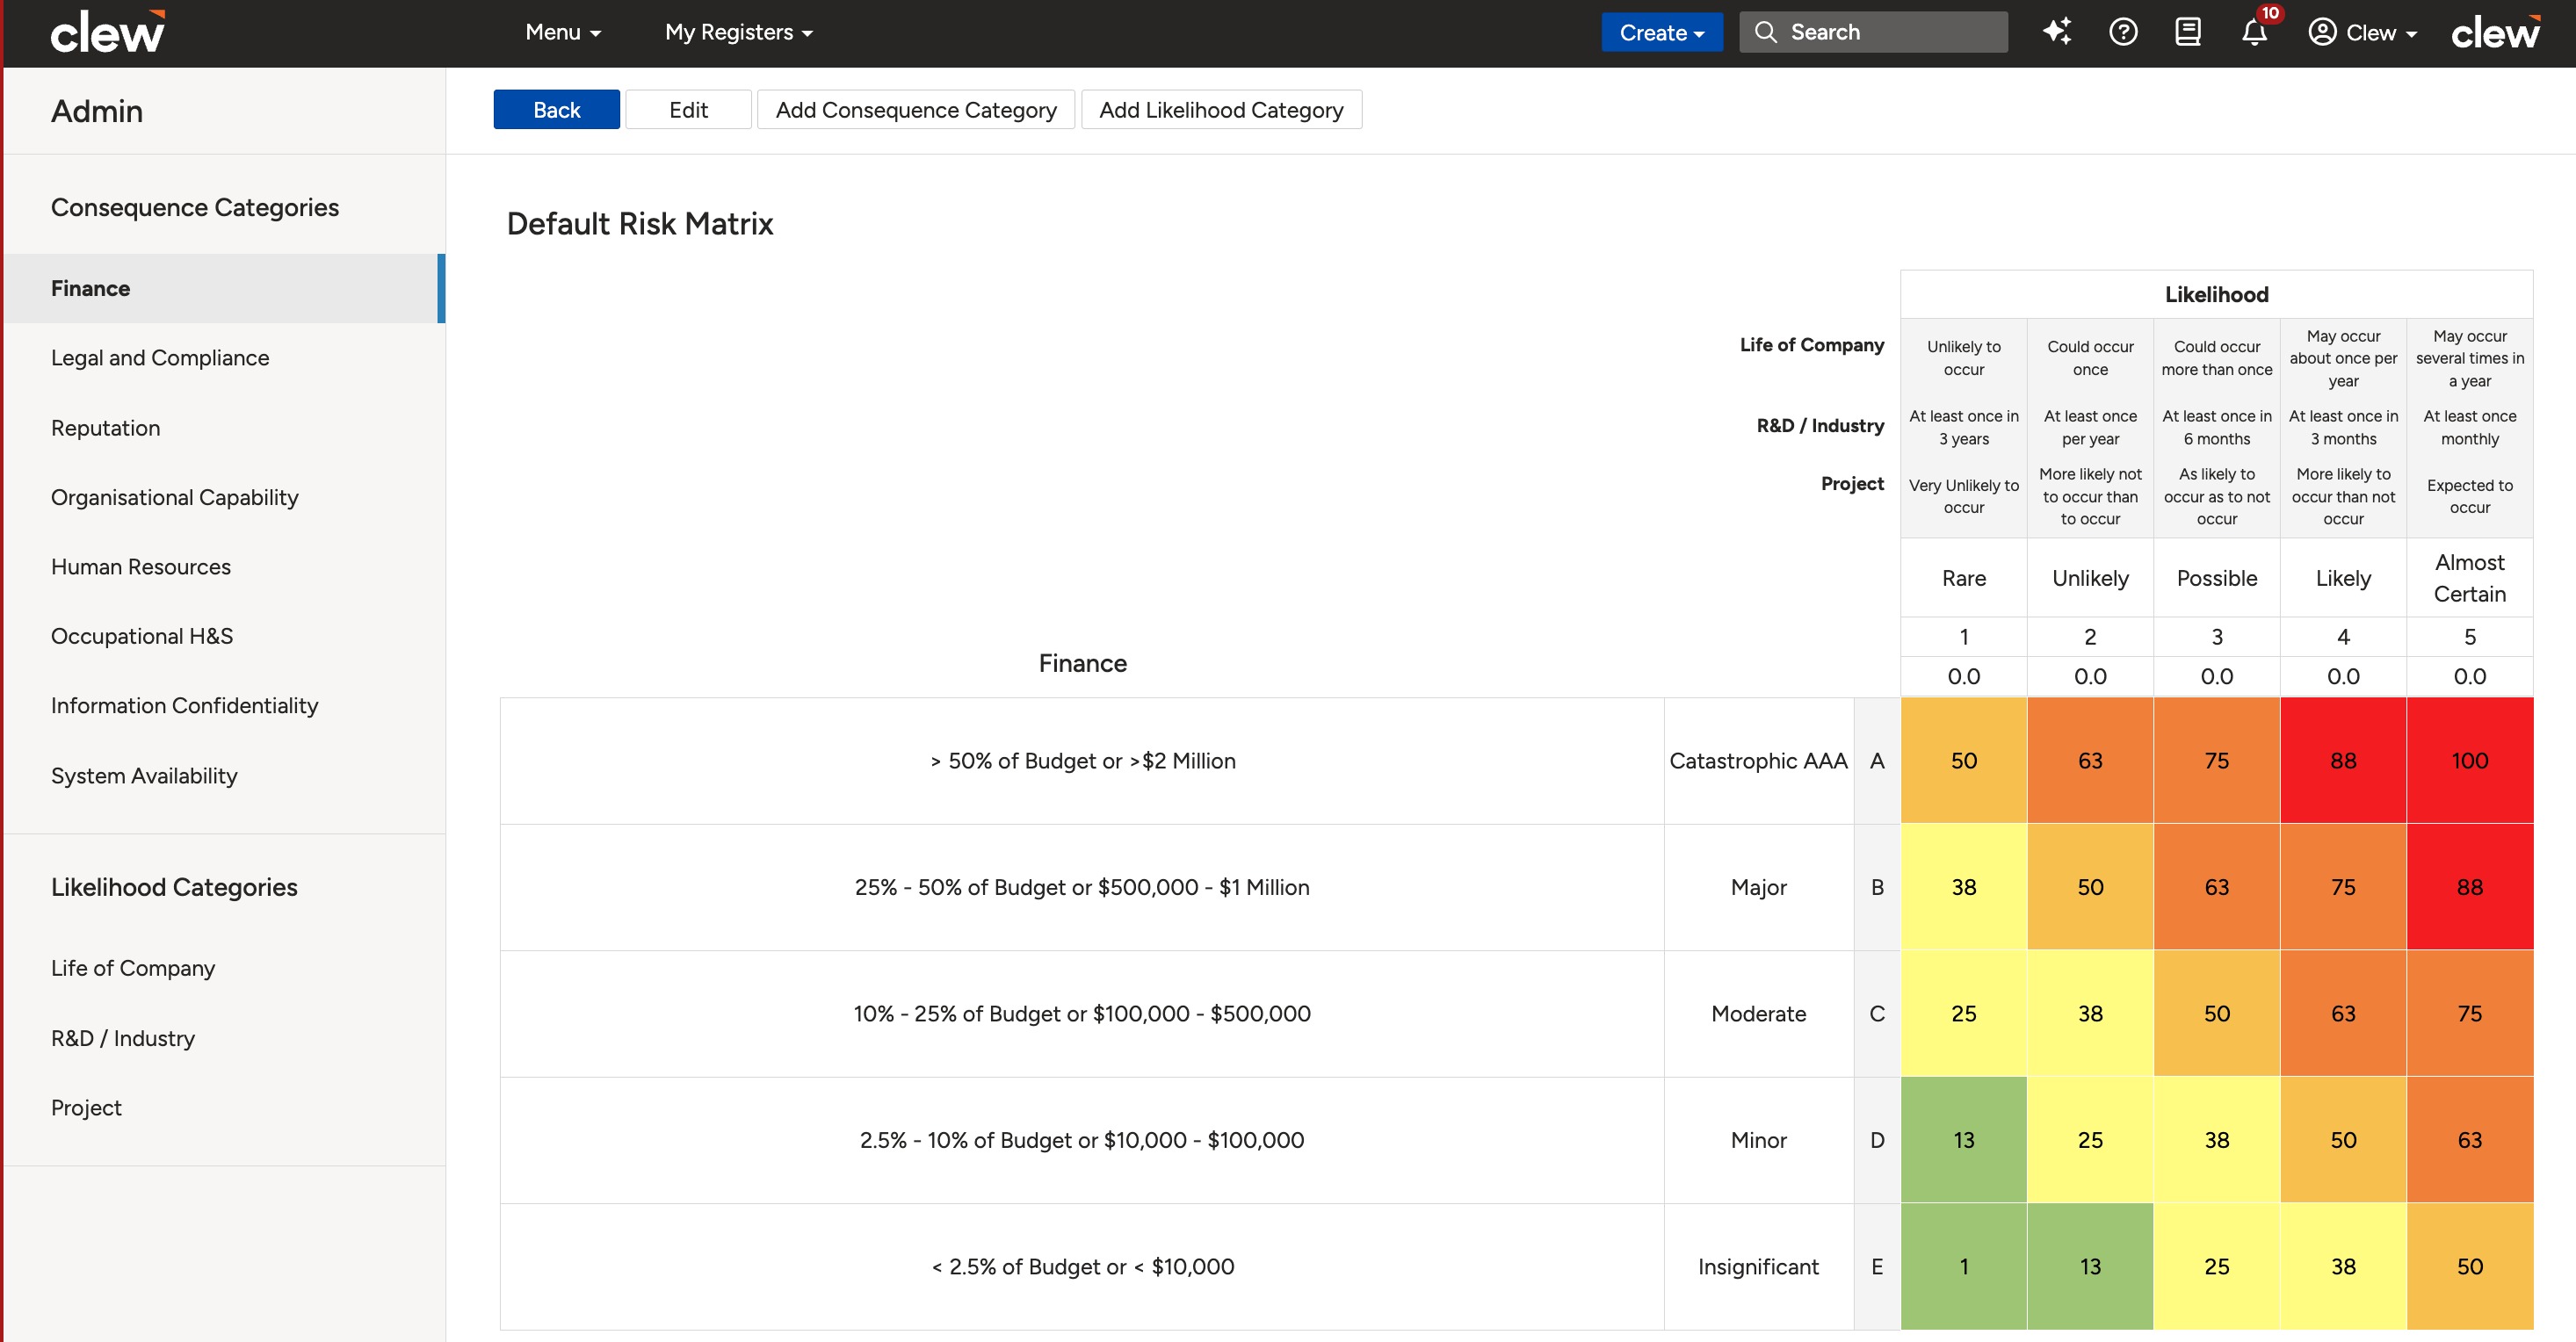Click the green cell 1 in Insignificant row
The width and height of the screenshot is (2576, 1342).
pos(1963,1267)
